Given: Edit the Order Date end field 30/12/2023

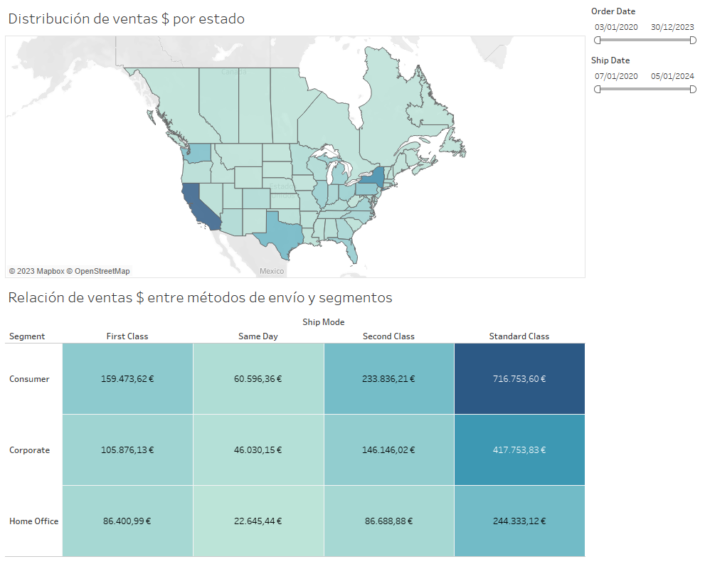Looking at the screenshot, I should click(x=672, y=27).
